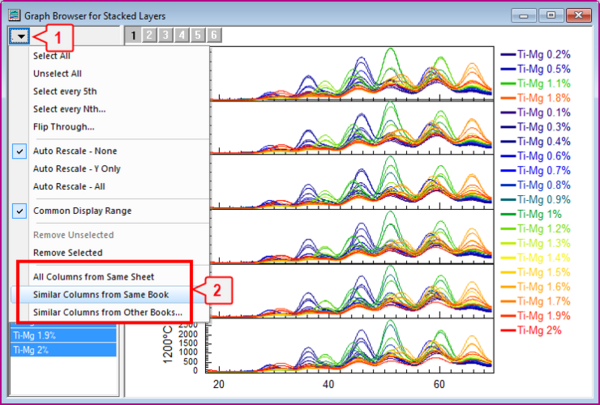Click Select every 5th menu entry

65,91
